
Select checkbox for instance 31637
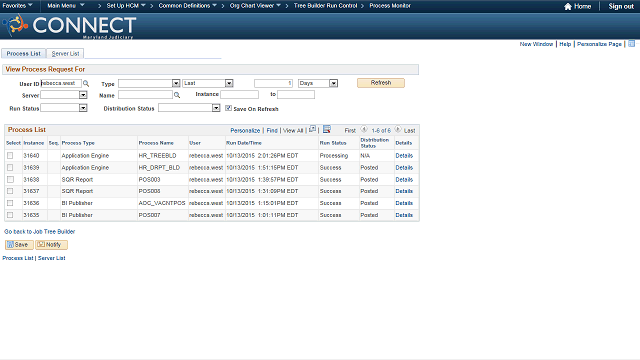[10, 191]
